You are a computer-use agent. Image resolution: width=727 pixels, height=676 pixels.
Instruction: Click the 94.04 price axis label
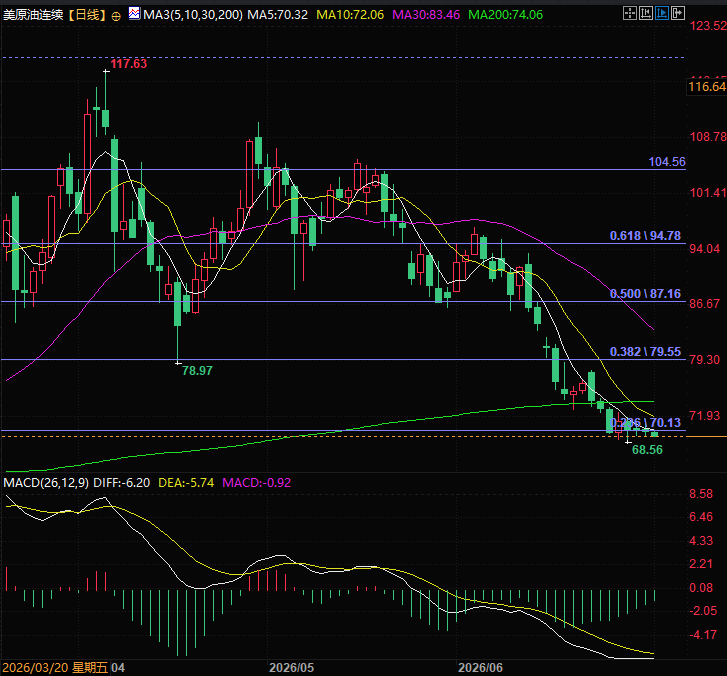tap(704, 249)
